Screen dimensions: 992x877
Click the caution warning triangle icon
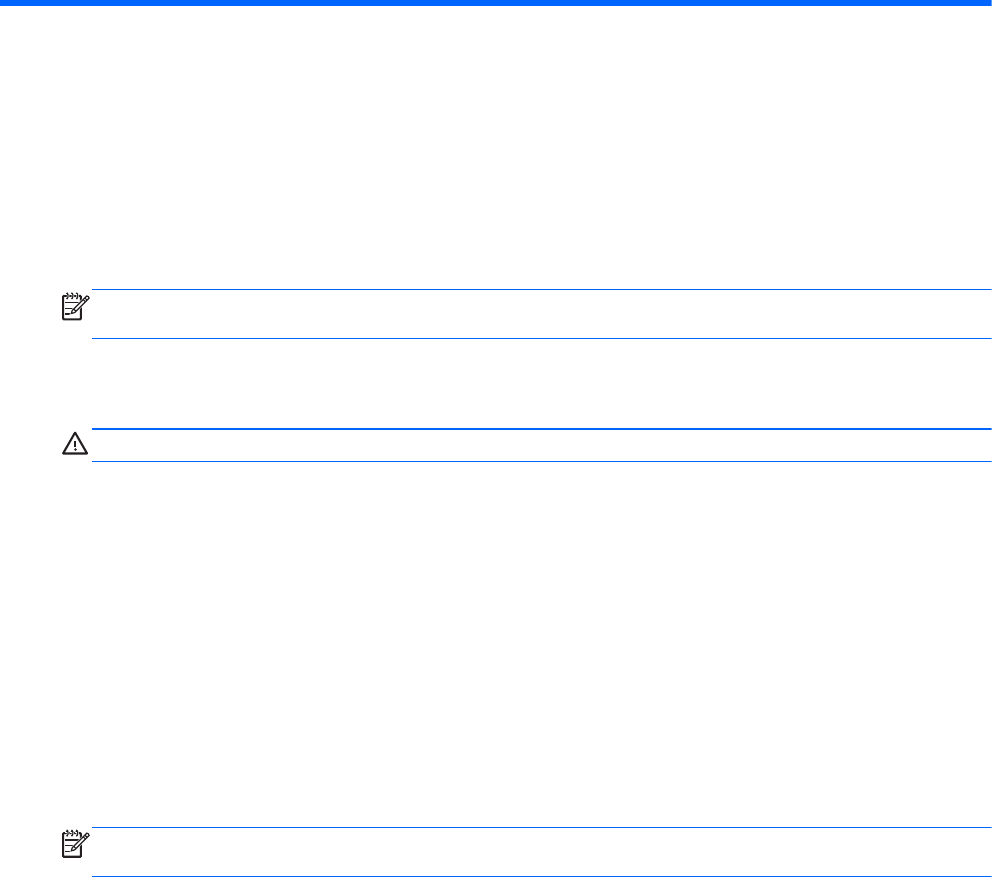74,446
